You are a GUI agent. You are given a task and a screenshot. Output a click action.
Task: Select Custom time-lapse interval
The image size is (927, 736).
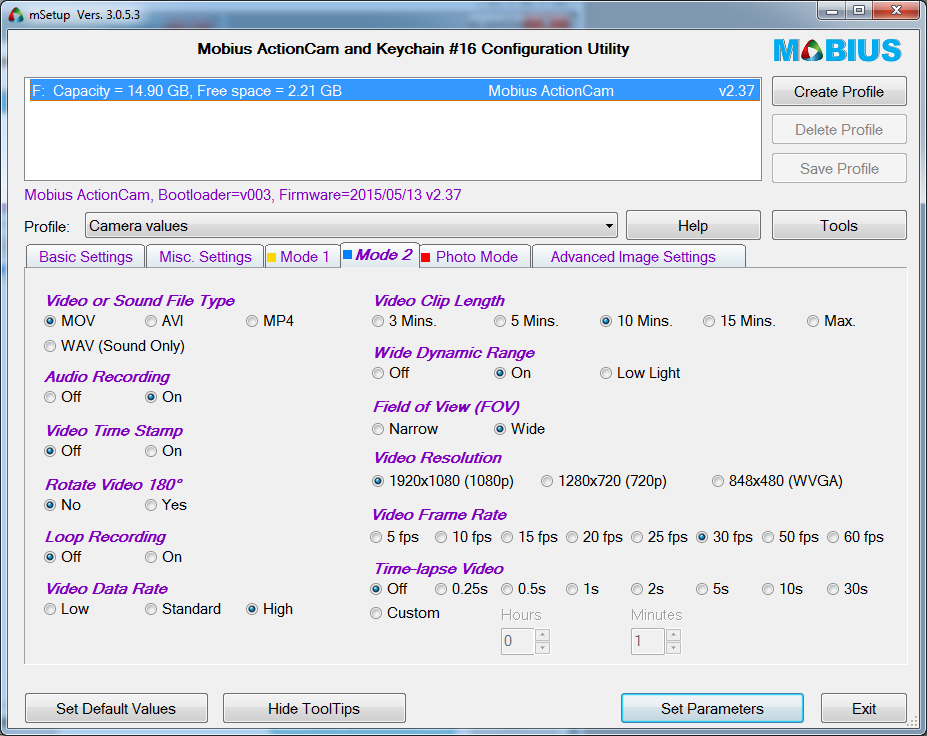tap(405, 613)
